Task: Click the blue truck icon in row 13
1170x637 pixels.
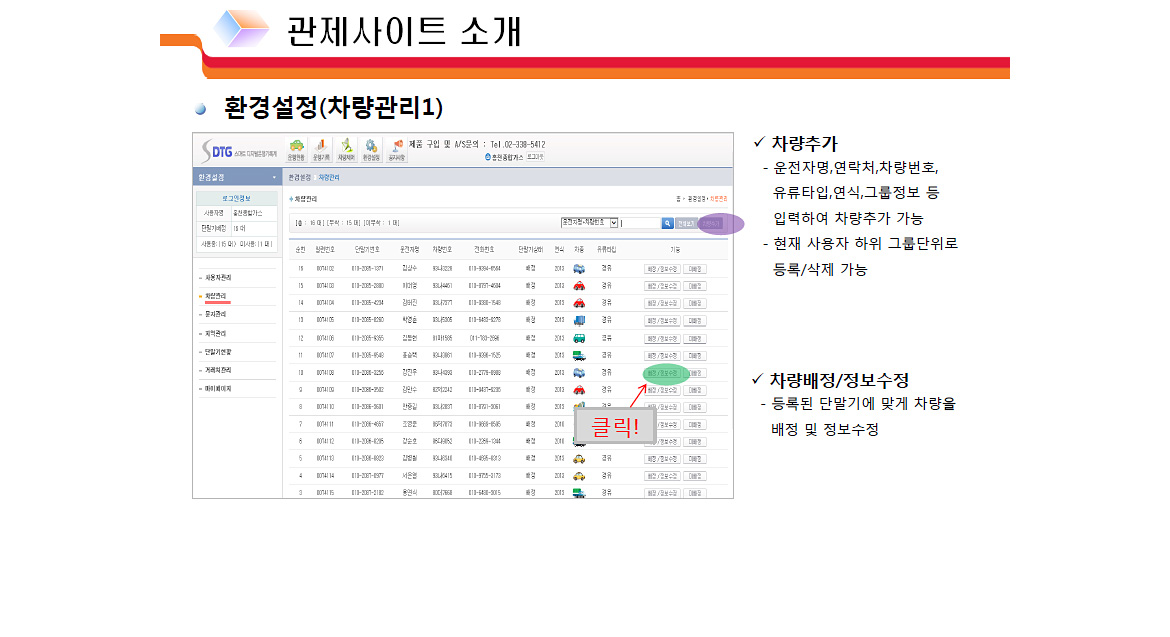Action: (580, 320)
